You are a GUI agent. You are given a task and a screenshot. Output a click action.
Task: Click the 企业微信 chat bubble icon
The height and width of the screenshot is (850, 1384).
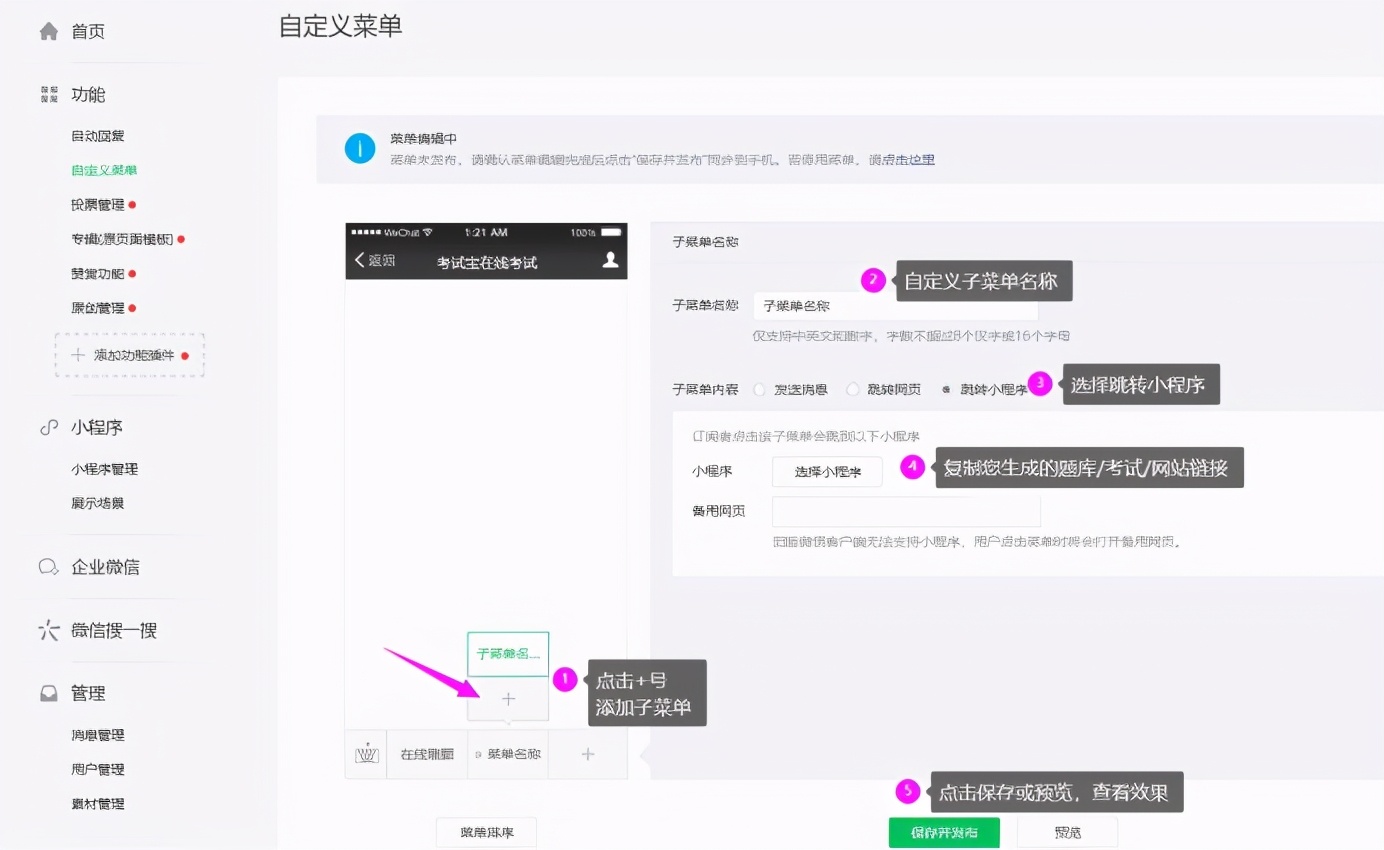click(48, 567)
